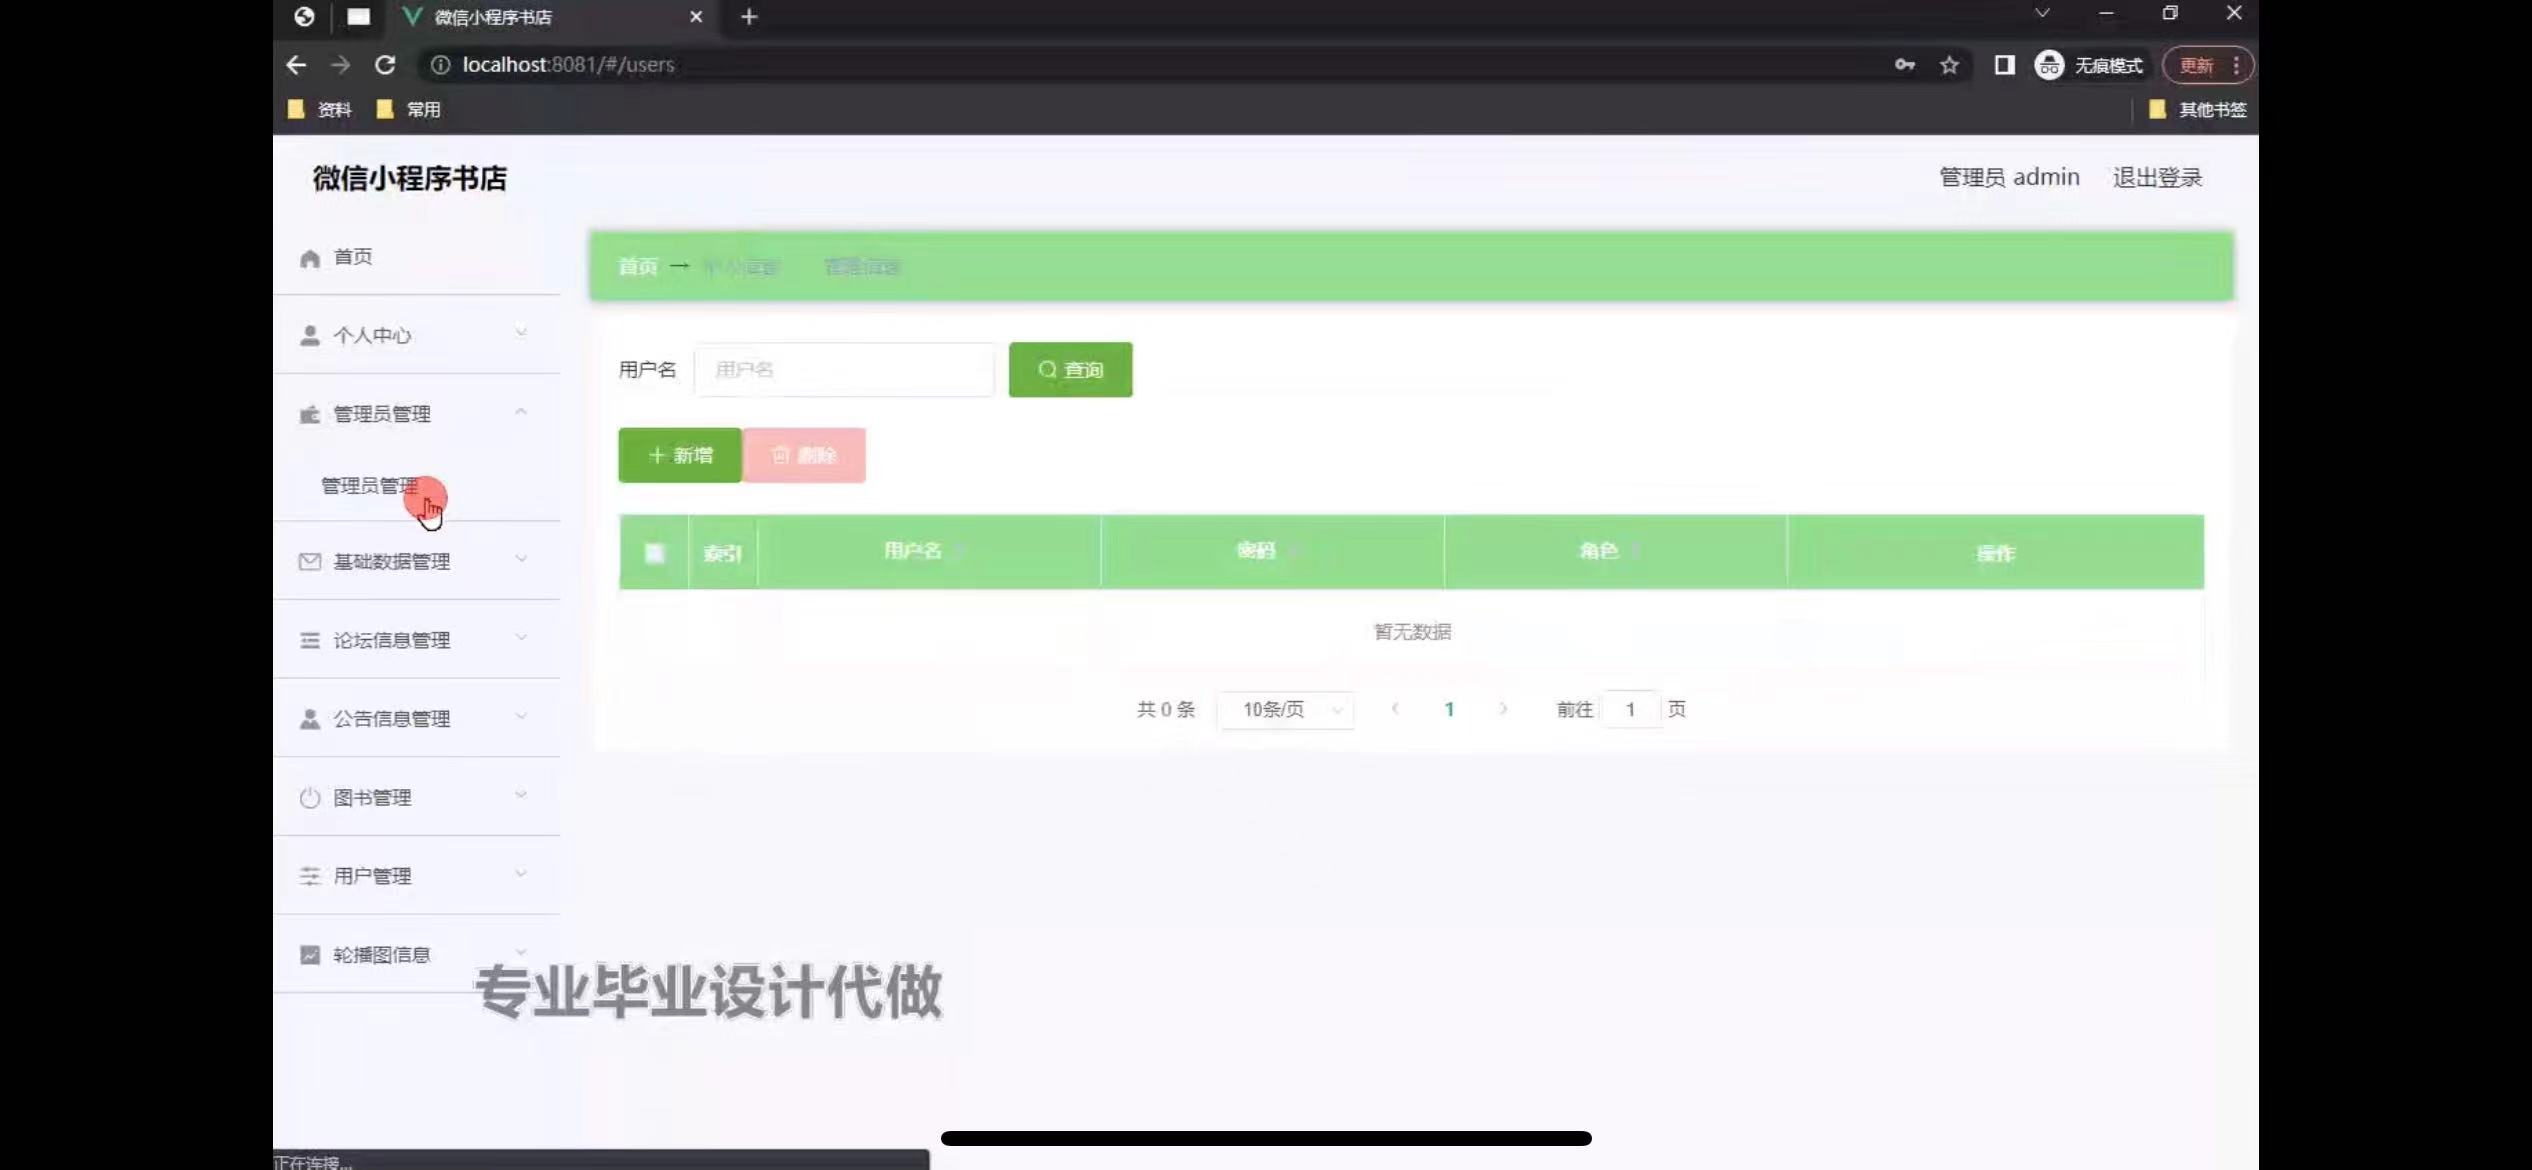Focus the 前往 page number input
This screenshot has width=2532, height=1170.
pyautogui.click(x=1631, y=710)
